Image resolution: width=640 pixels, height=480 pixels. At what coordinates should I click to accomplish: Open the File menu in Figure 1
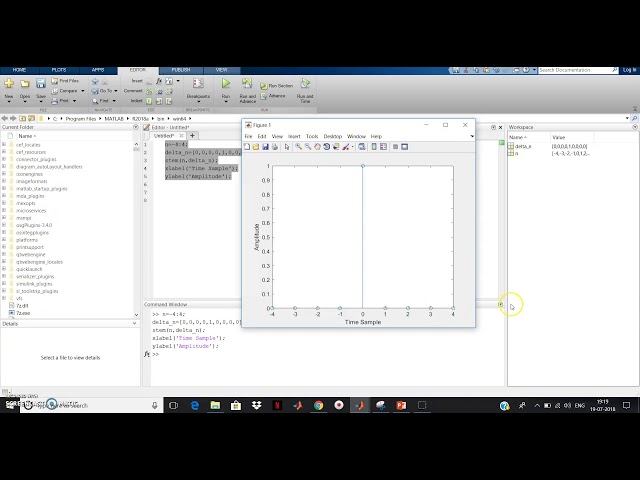pyautogui.click(x=248, y=136)
